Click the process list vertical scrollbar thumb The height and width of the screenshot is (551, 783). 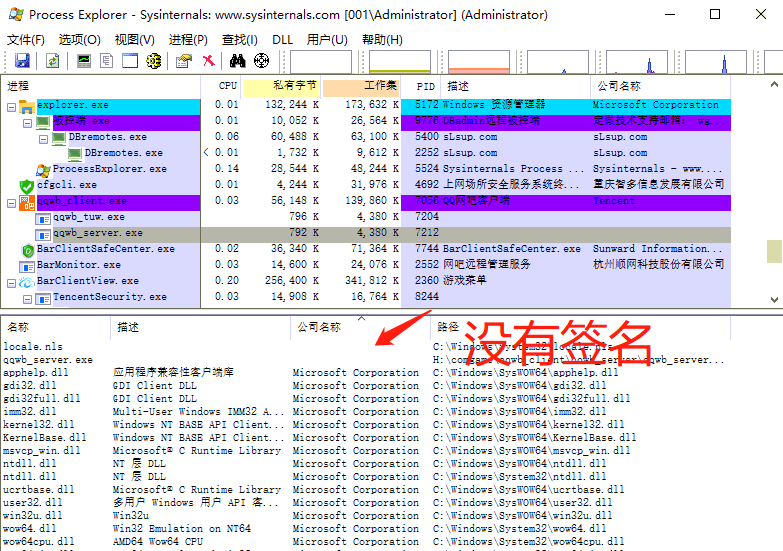[773, 251]
